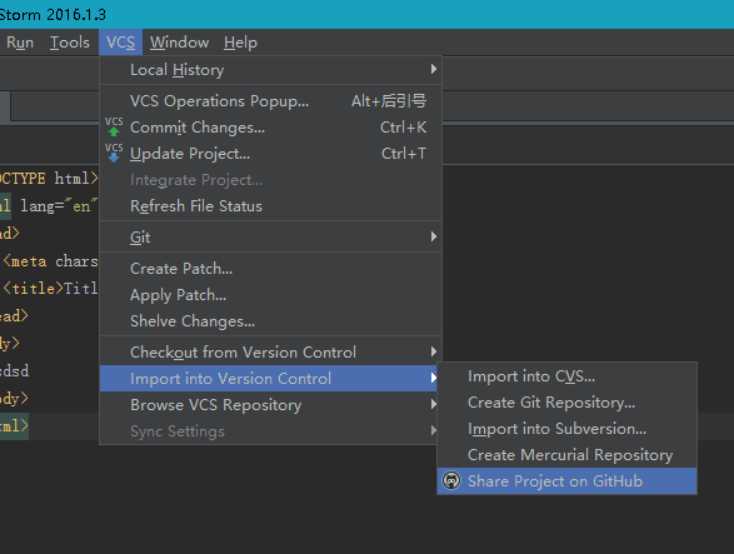Image resolution: width=734 pixels, height=554 pixels.
Task: Click the Import into Version Control arrow
Action: pyautogui.click(x=433, y=378)
